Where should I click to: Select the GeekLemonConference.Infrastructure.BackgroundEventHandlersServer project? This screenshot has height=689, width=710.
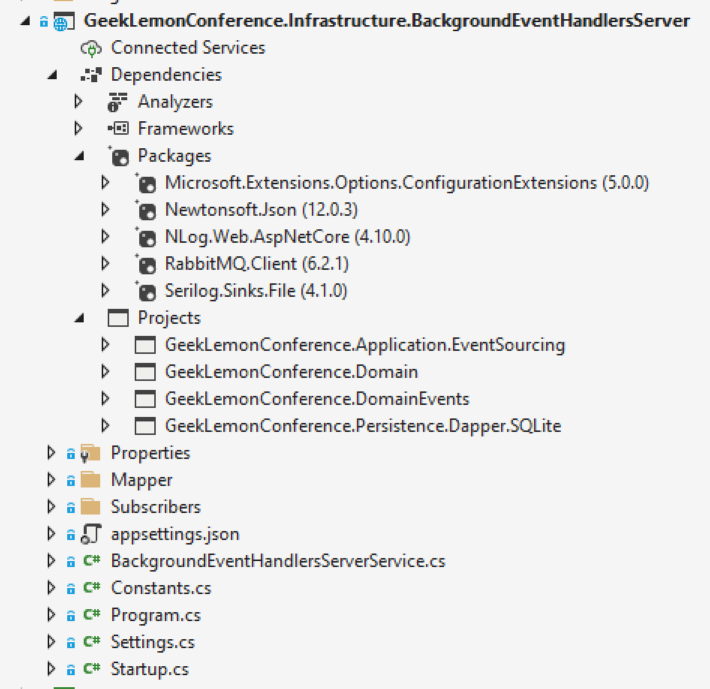[387, 21]
